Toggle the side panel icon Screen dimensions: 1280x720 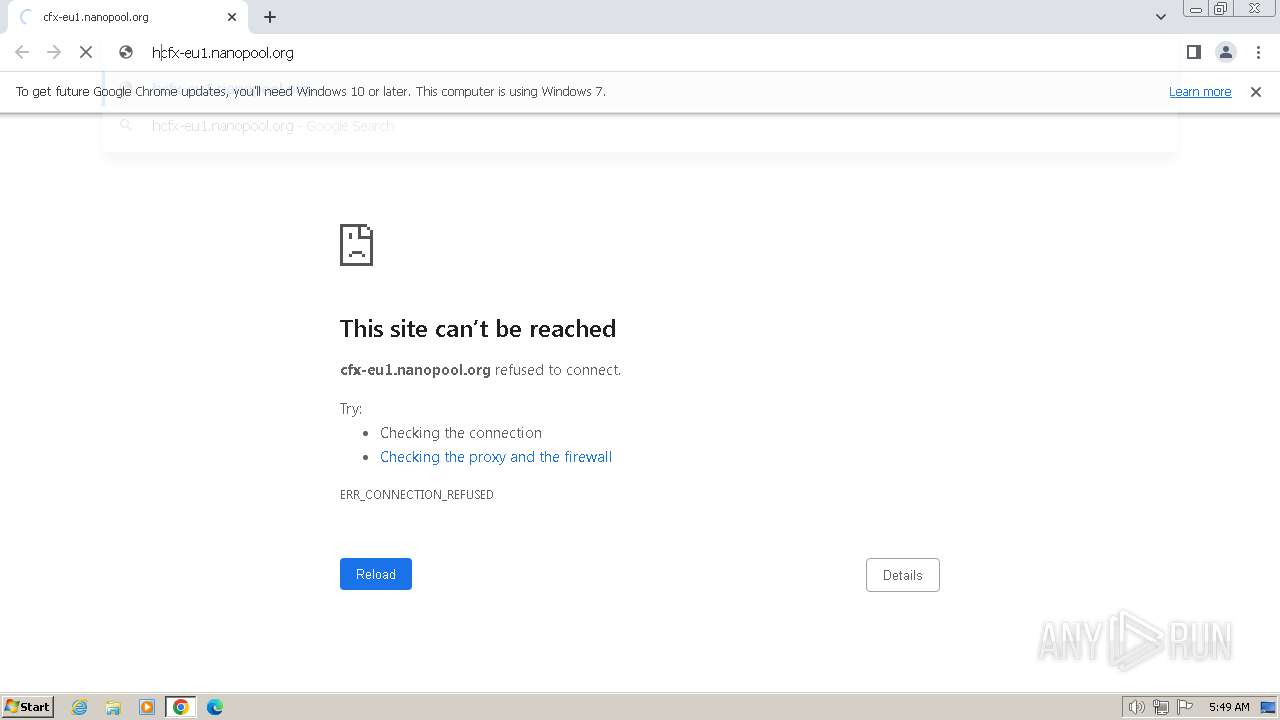pyautogui.click(x=1193, y=52)
